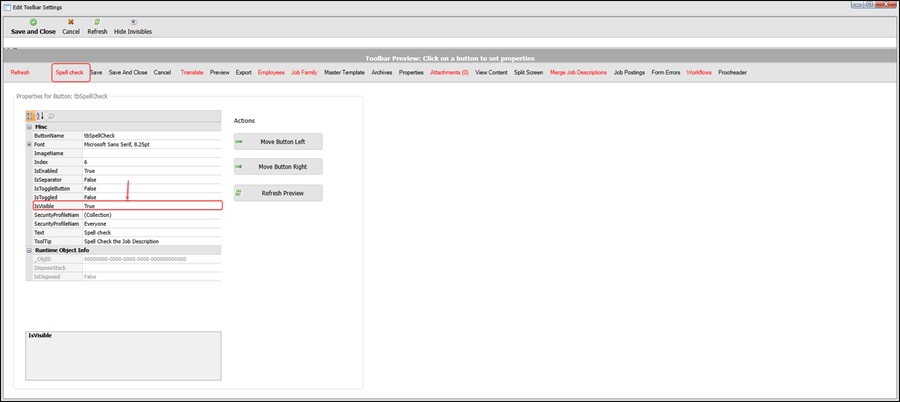Select the Proofreader preview button
The image size is (900, 402).
(732, 73)
